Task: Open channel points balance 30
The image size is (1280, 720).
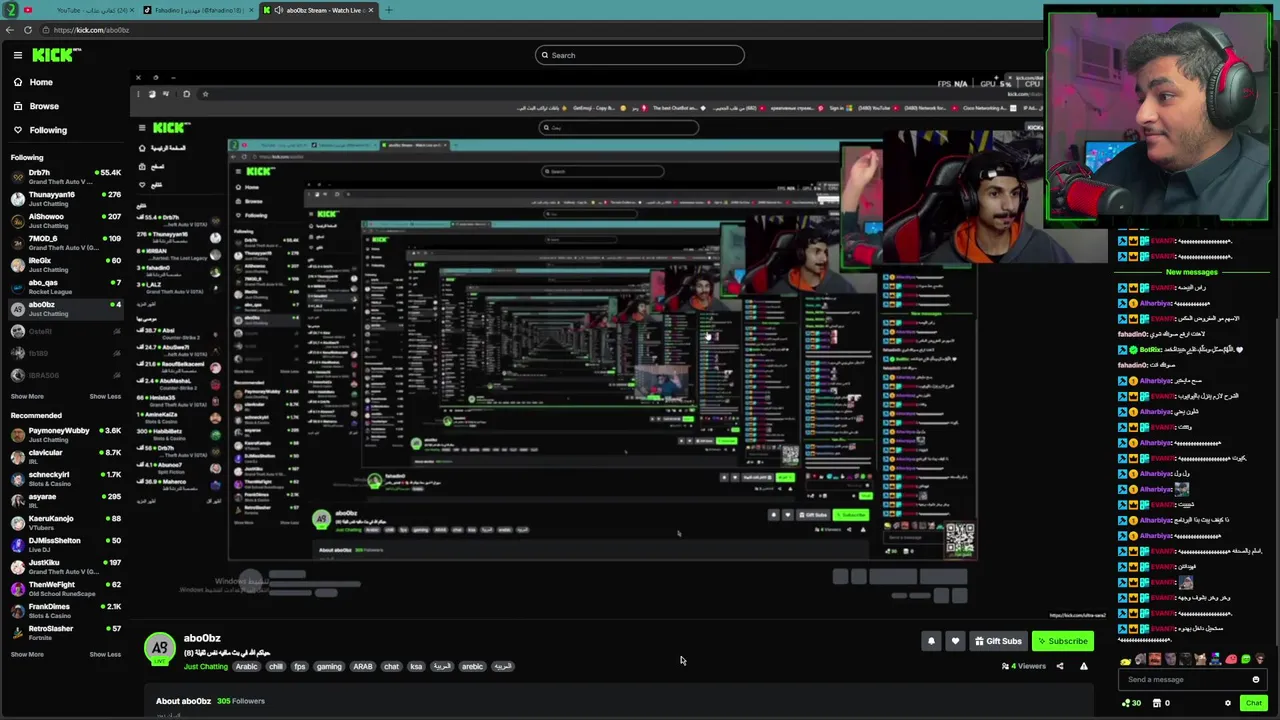Action: coord(1131,703)
